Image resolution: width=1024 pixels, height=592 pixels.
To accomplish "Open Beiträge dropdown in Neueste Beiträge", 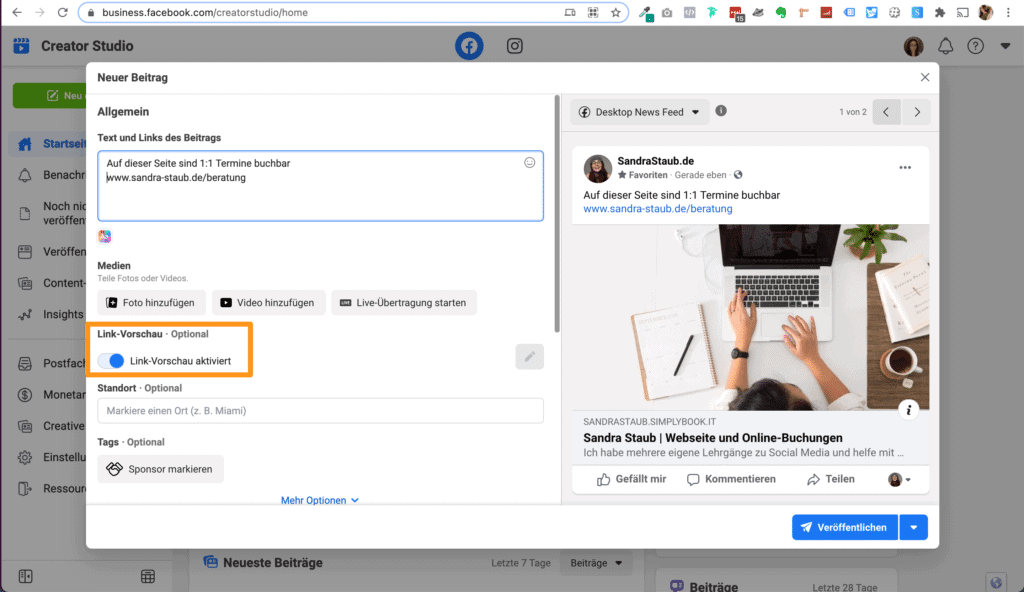I will point(596,563).
